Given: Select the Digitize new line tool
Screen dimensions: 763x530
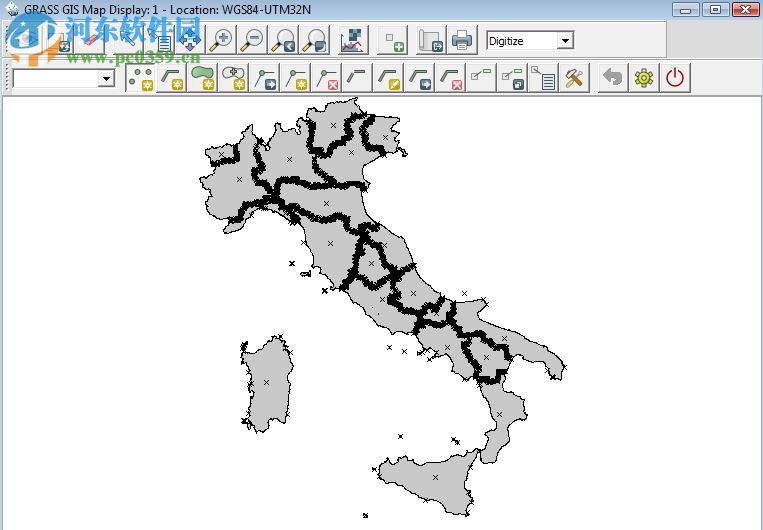Looking at the screenshot, I should click(x=171, y=78).
